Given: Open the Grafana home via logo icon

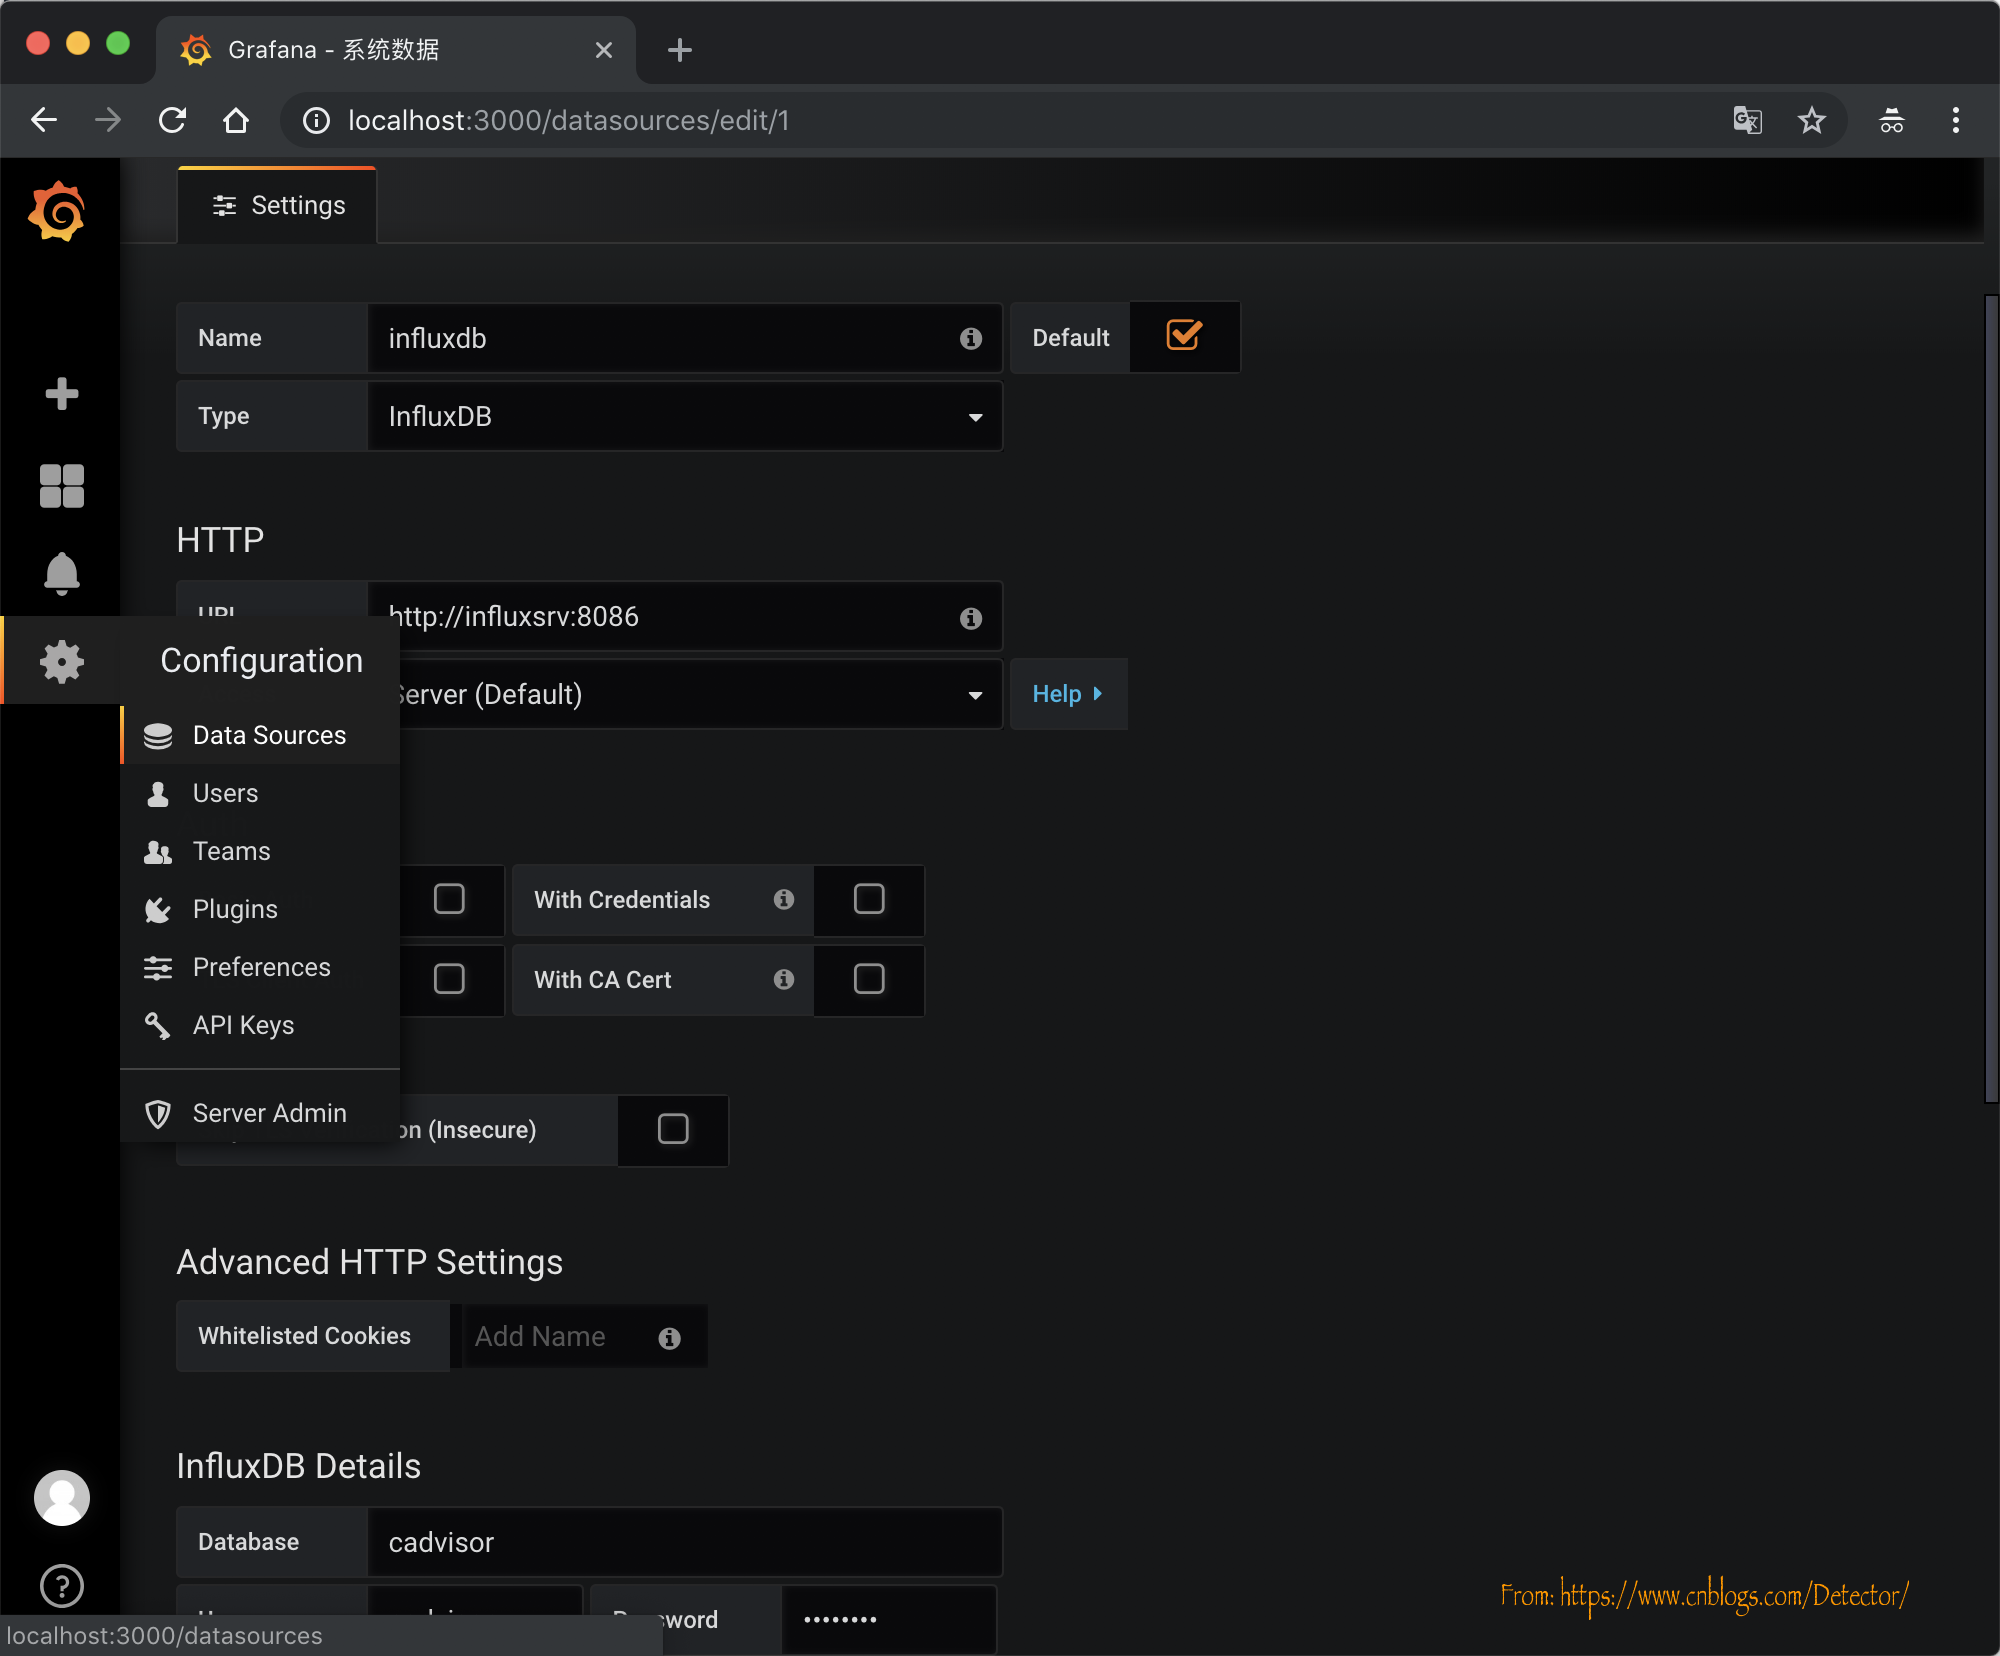Looking at the screenshot, I should pos(60,210).
